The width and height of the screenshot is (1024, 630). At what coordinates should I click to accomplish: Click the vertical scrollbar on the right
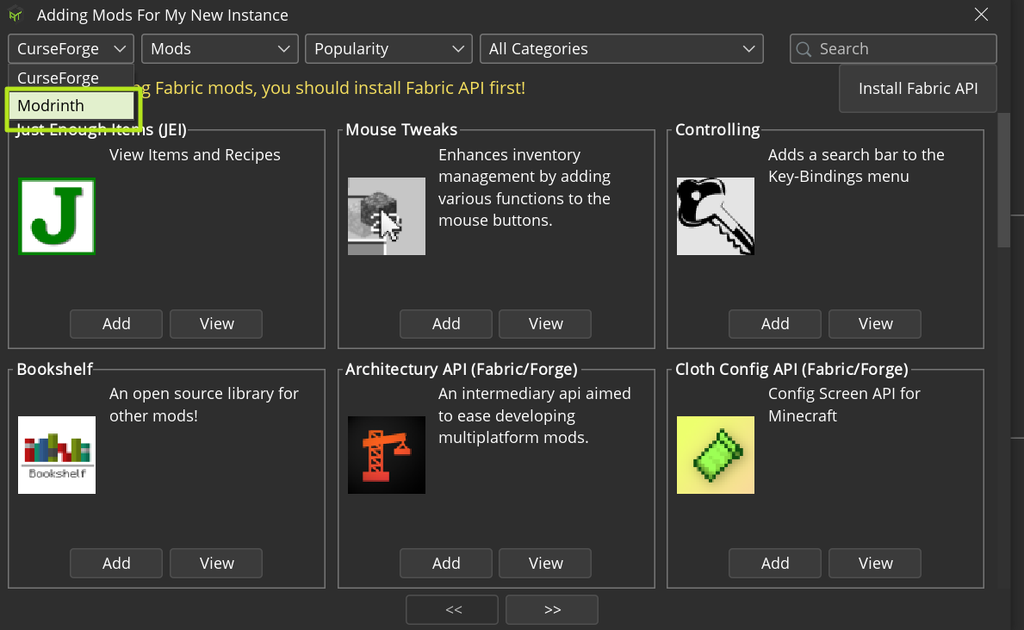click(x=1004, y=180)
